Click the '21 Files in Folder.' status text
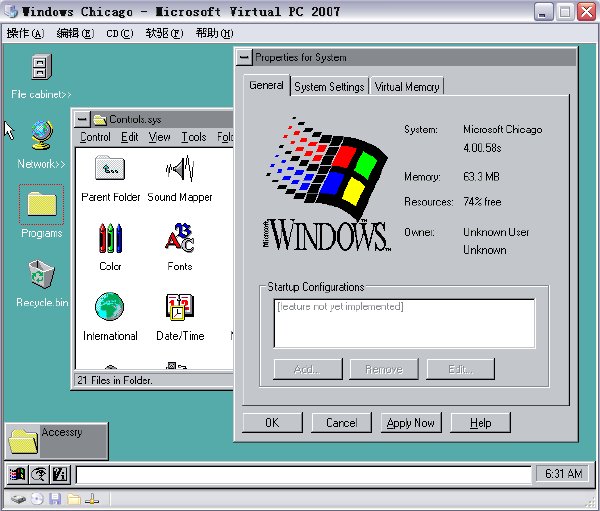This screenshot has height=511, width=600. pyautogui.click(x=115, y=380)
